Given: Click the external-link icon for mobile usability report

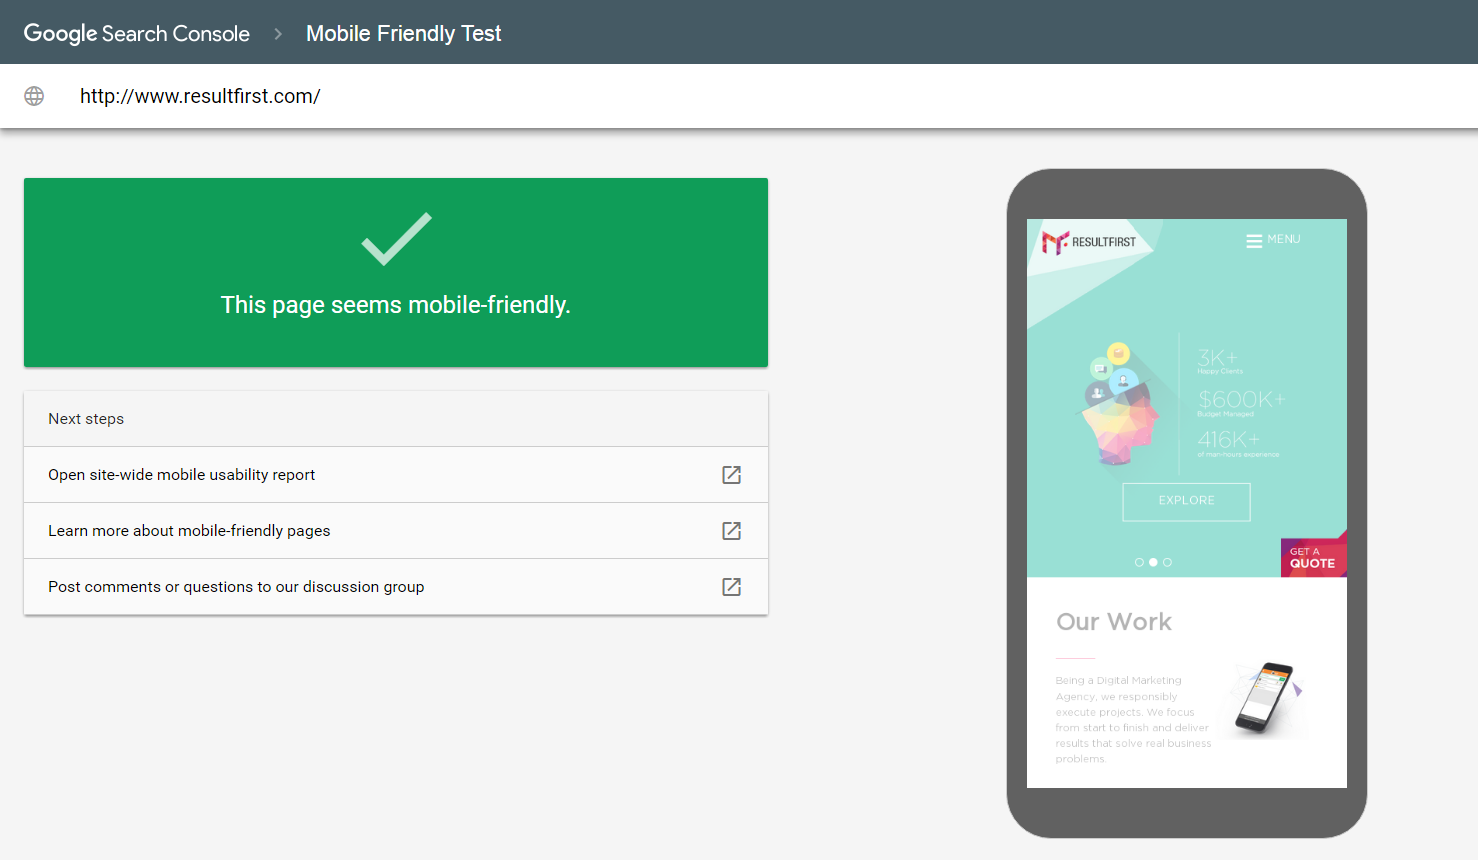Looking at the screenshot, I should pyautogui.click(x=731, y=475).
